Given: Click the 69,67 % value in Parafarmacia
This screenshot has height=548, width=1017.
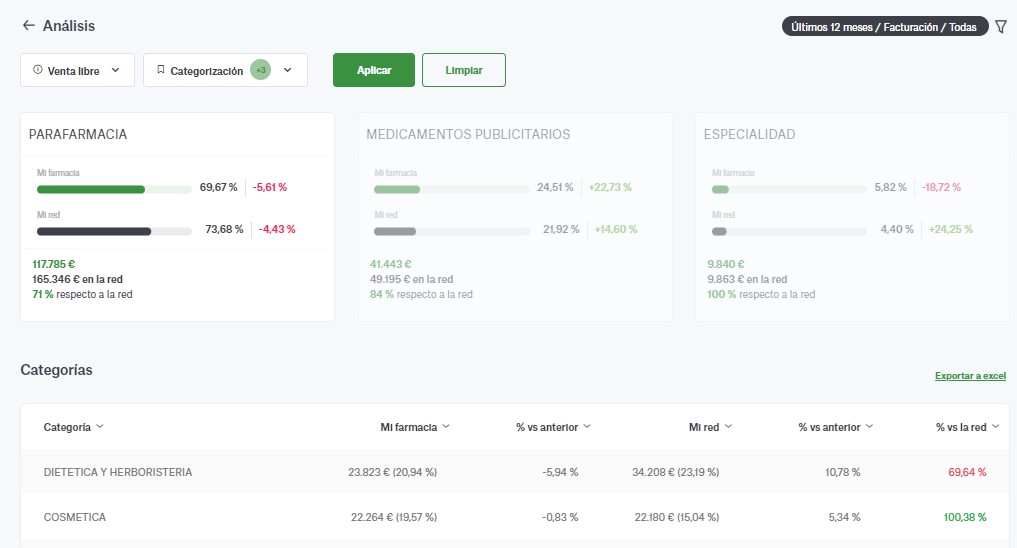Looking at the screenshot, I should pyautogui.click(x=218, y=187).
